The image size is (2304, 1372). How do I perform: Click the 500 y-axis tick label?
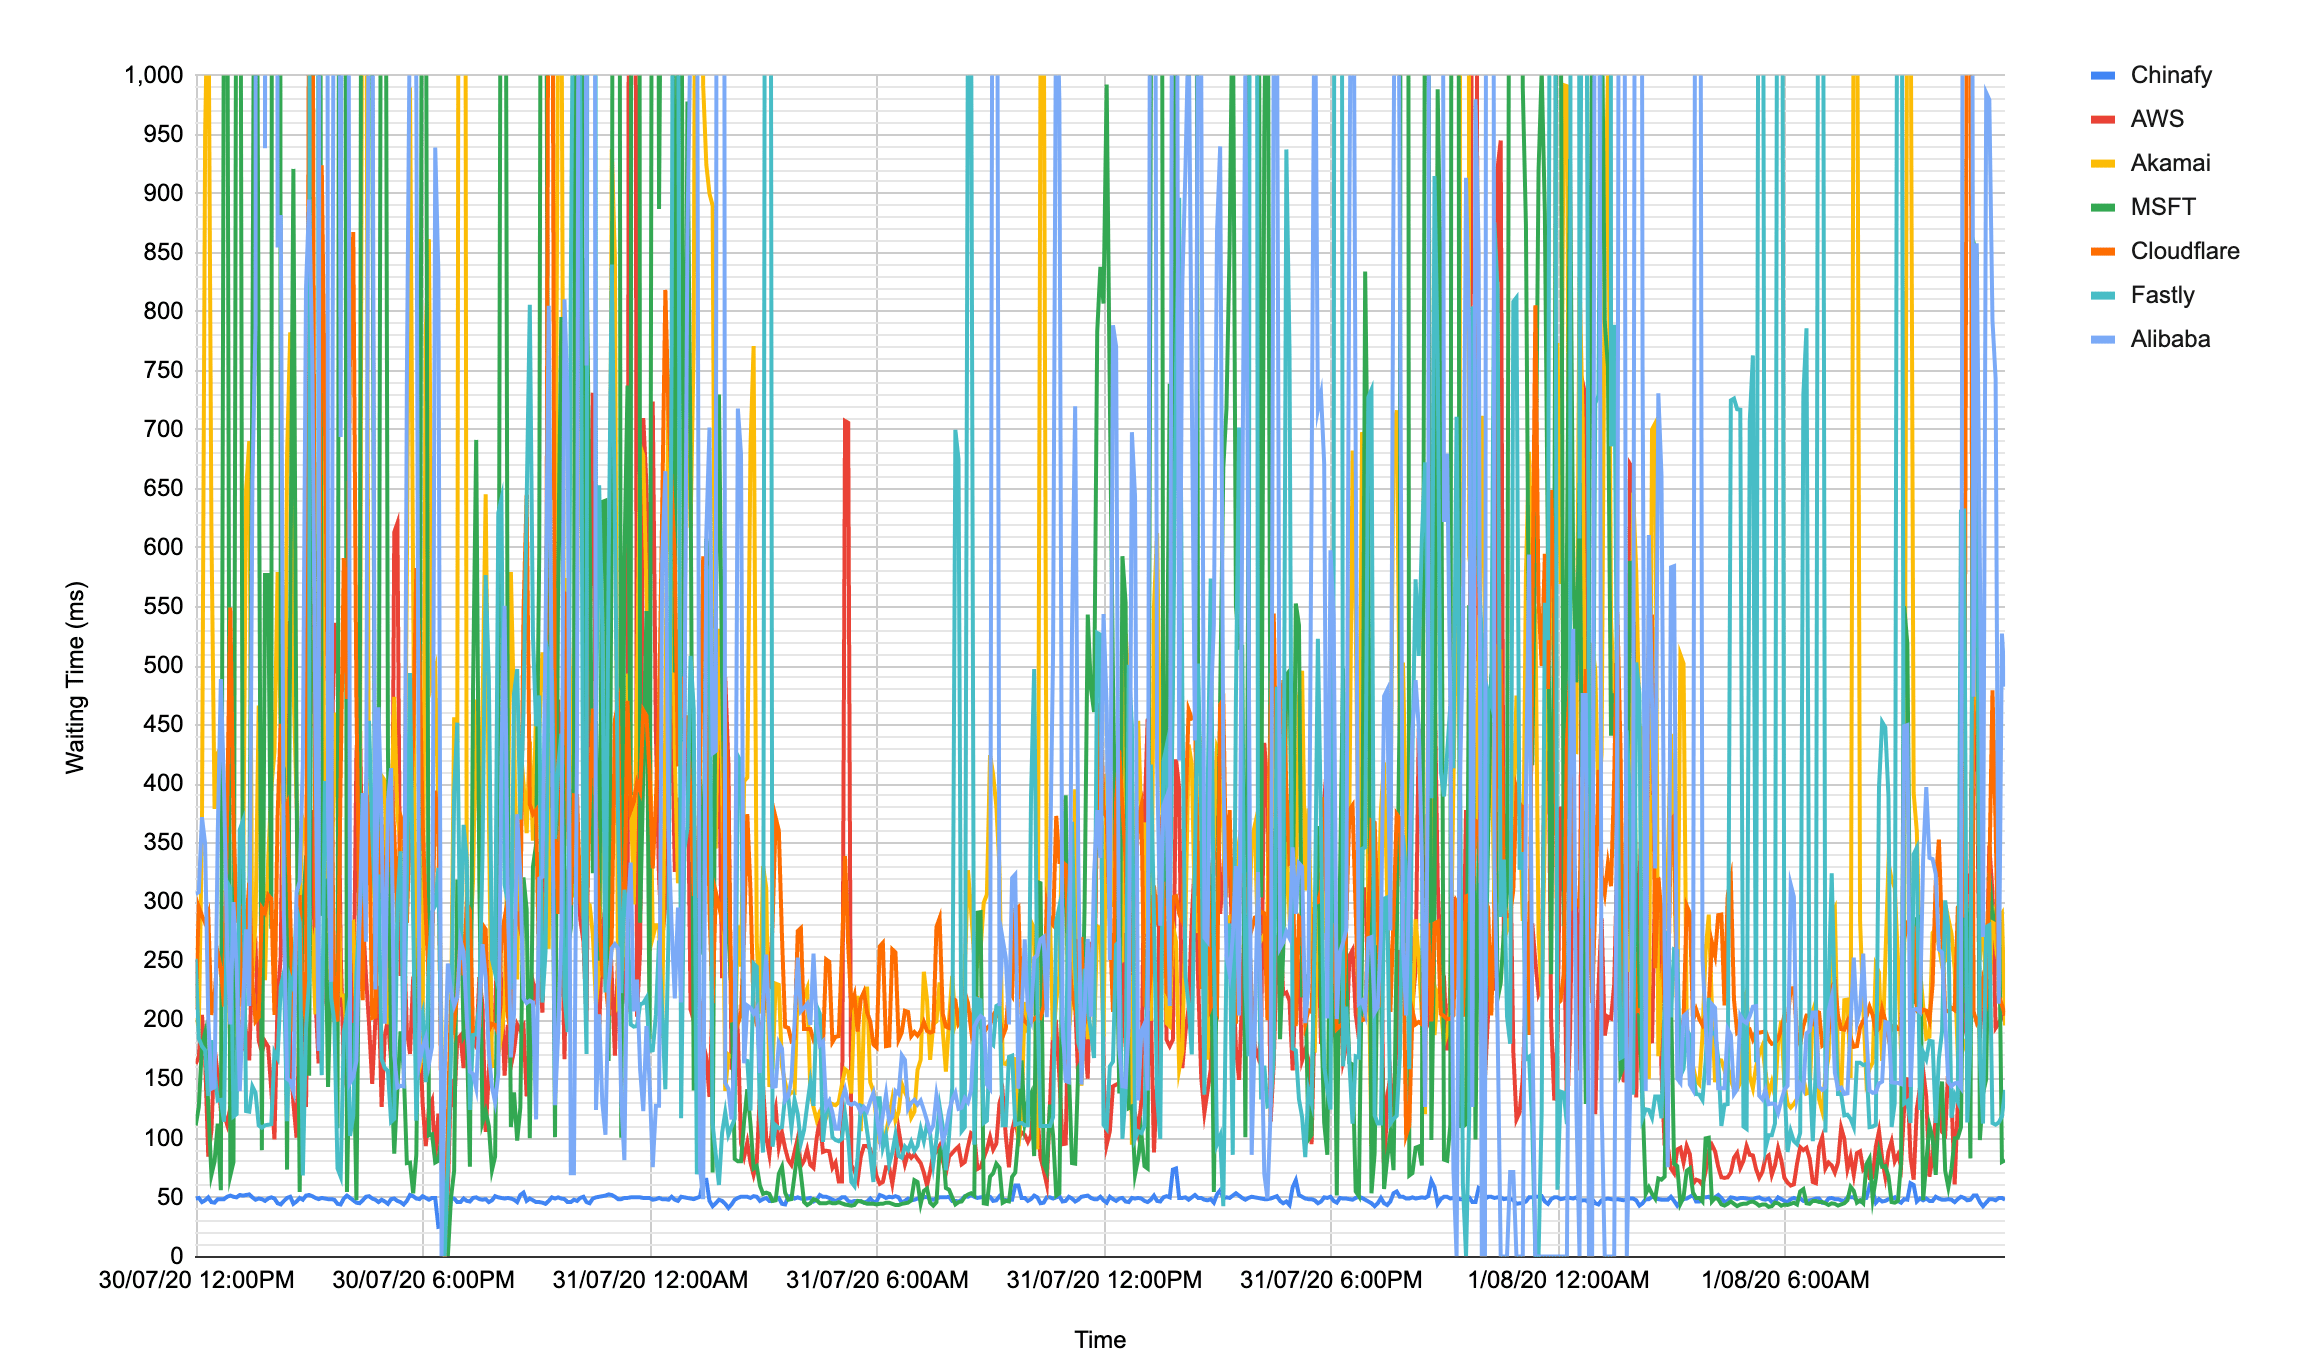(x=164, y=666)
